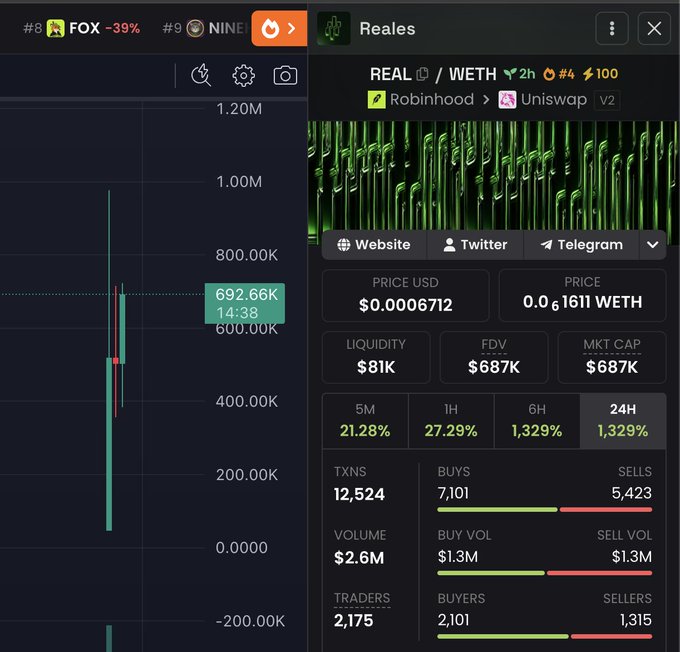
Task: Select the 1H timeframe tab
Action: (x=451, y=420)
